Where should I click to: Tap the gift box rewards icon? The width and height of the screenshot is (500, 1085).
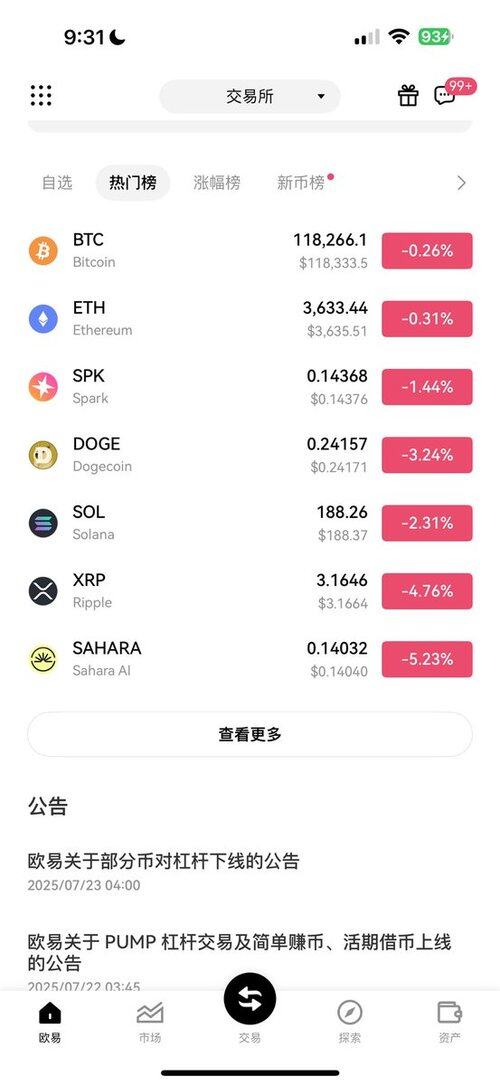pos(408,95)
